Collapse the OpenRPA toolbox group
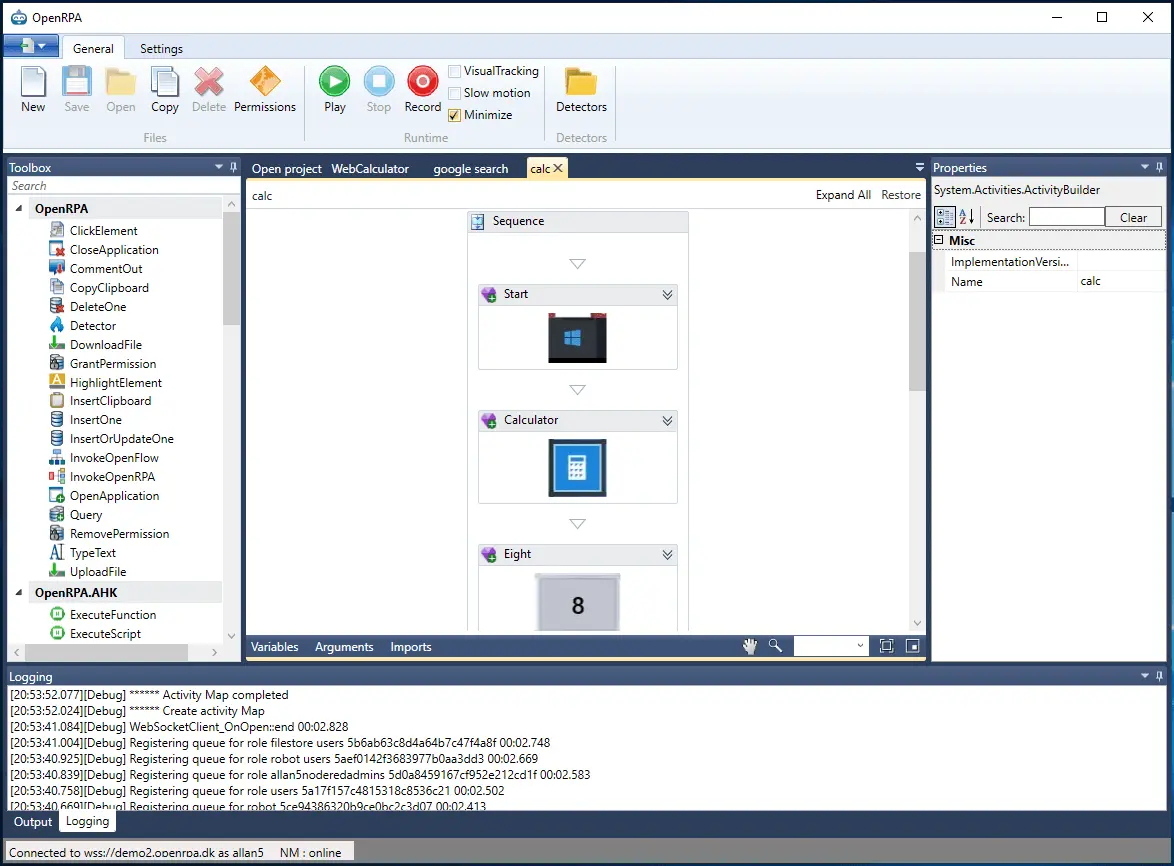Viewport: 1174px width, 866px height. click(19, 209)
